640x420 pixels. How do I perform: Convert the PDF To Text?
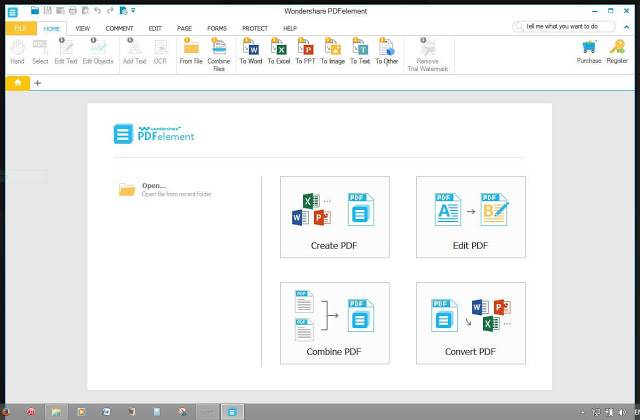coord(360,52)
